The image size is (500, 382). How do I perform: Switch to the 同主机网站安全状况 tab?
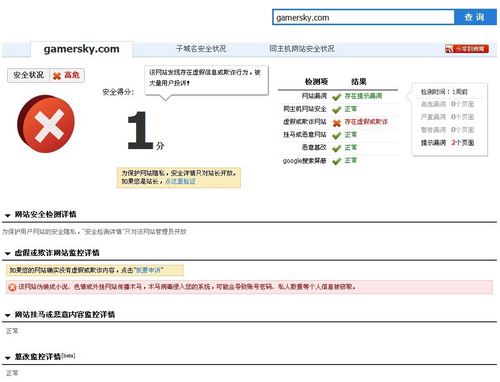[x=302, y=49]
